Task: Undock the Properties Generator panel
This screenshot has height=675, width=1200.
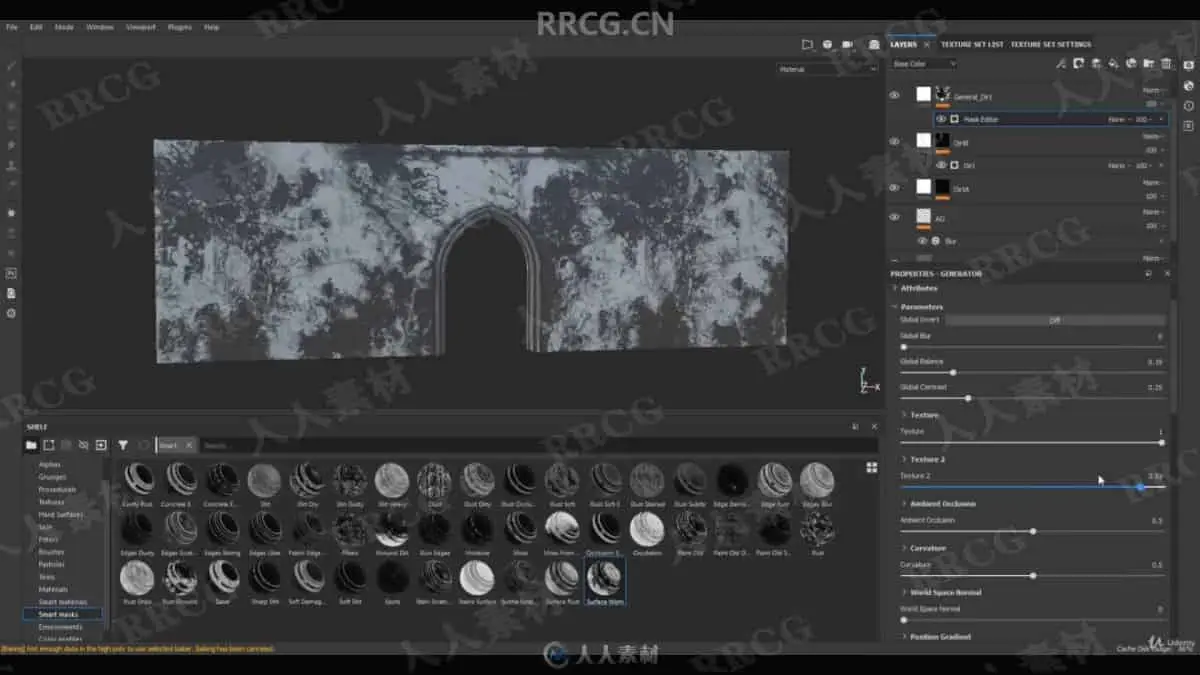Action: pos(1148,273)
